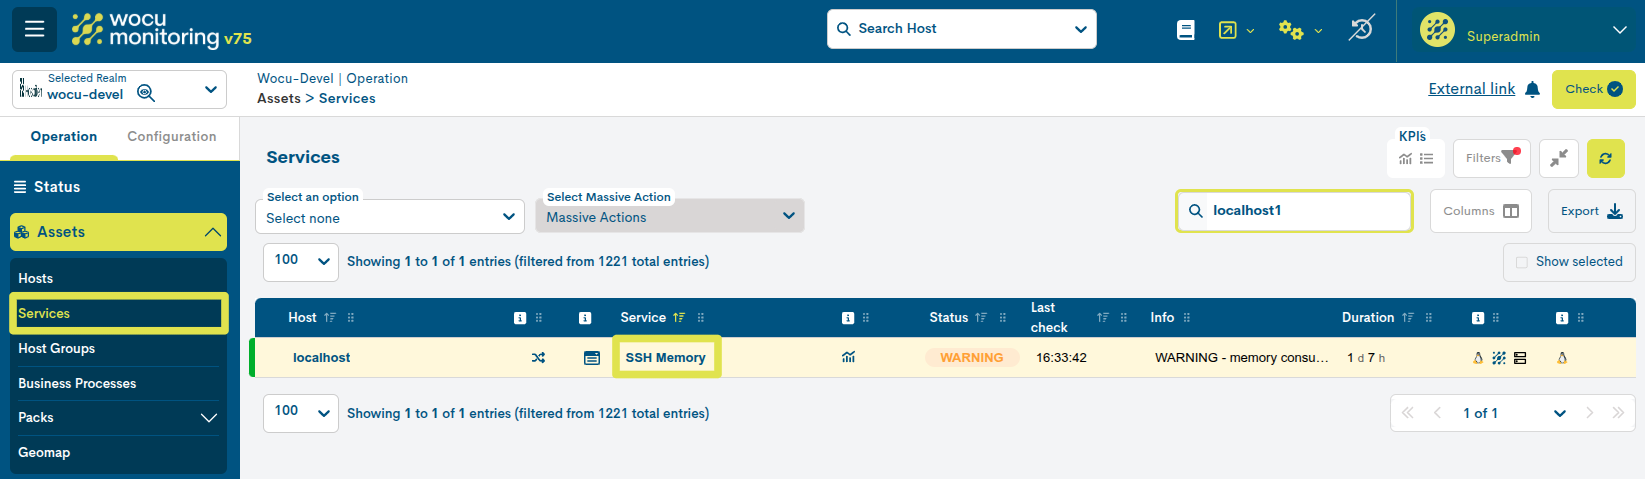Go to the next page arrow
This screenshot has height=479, width=1645.
point(1590,413)
